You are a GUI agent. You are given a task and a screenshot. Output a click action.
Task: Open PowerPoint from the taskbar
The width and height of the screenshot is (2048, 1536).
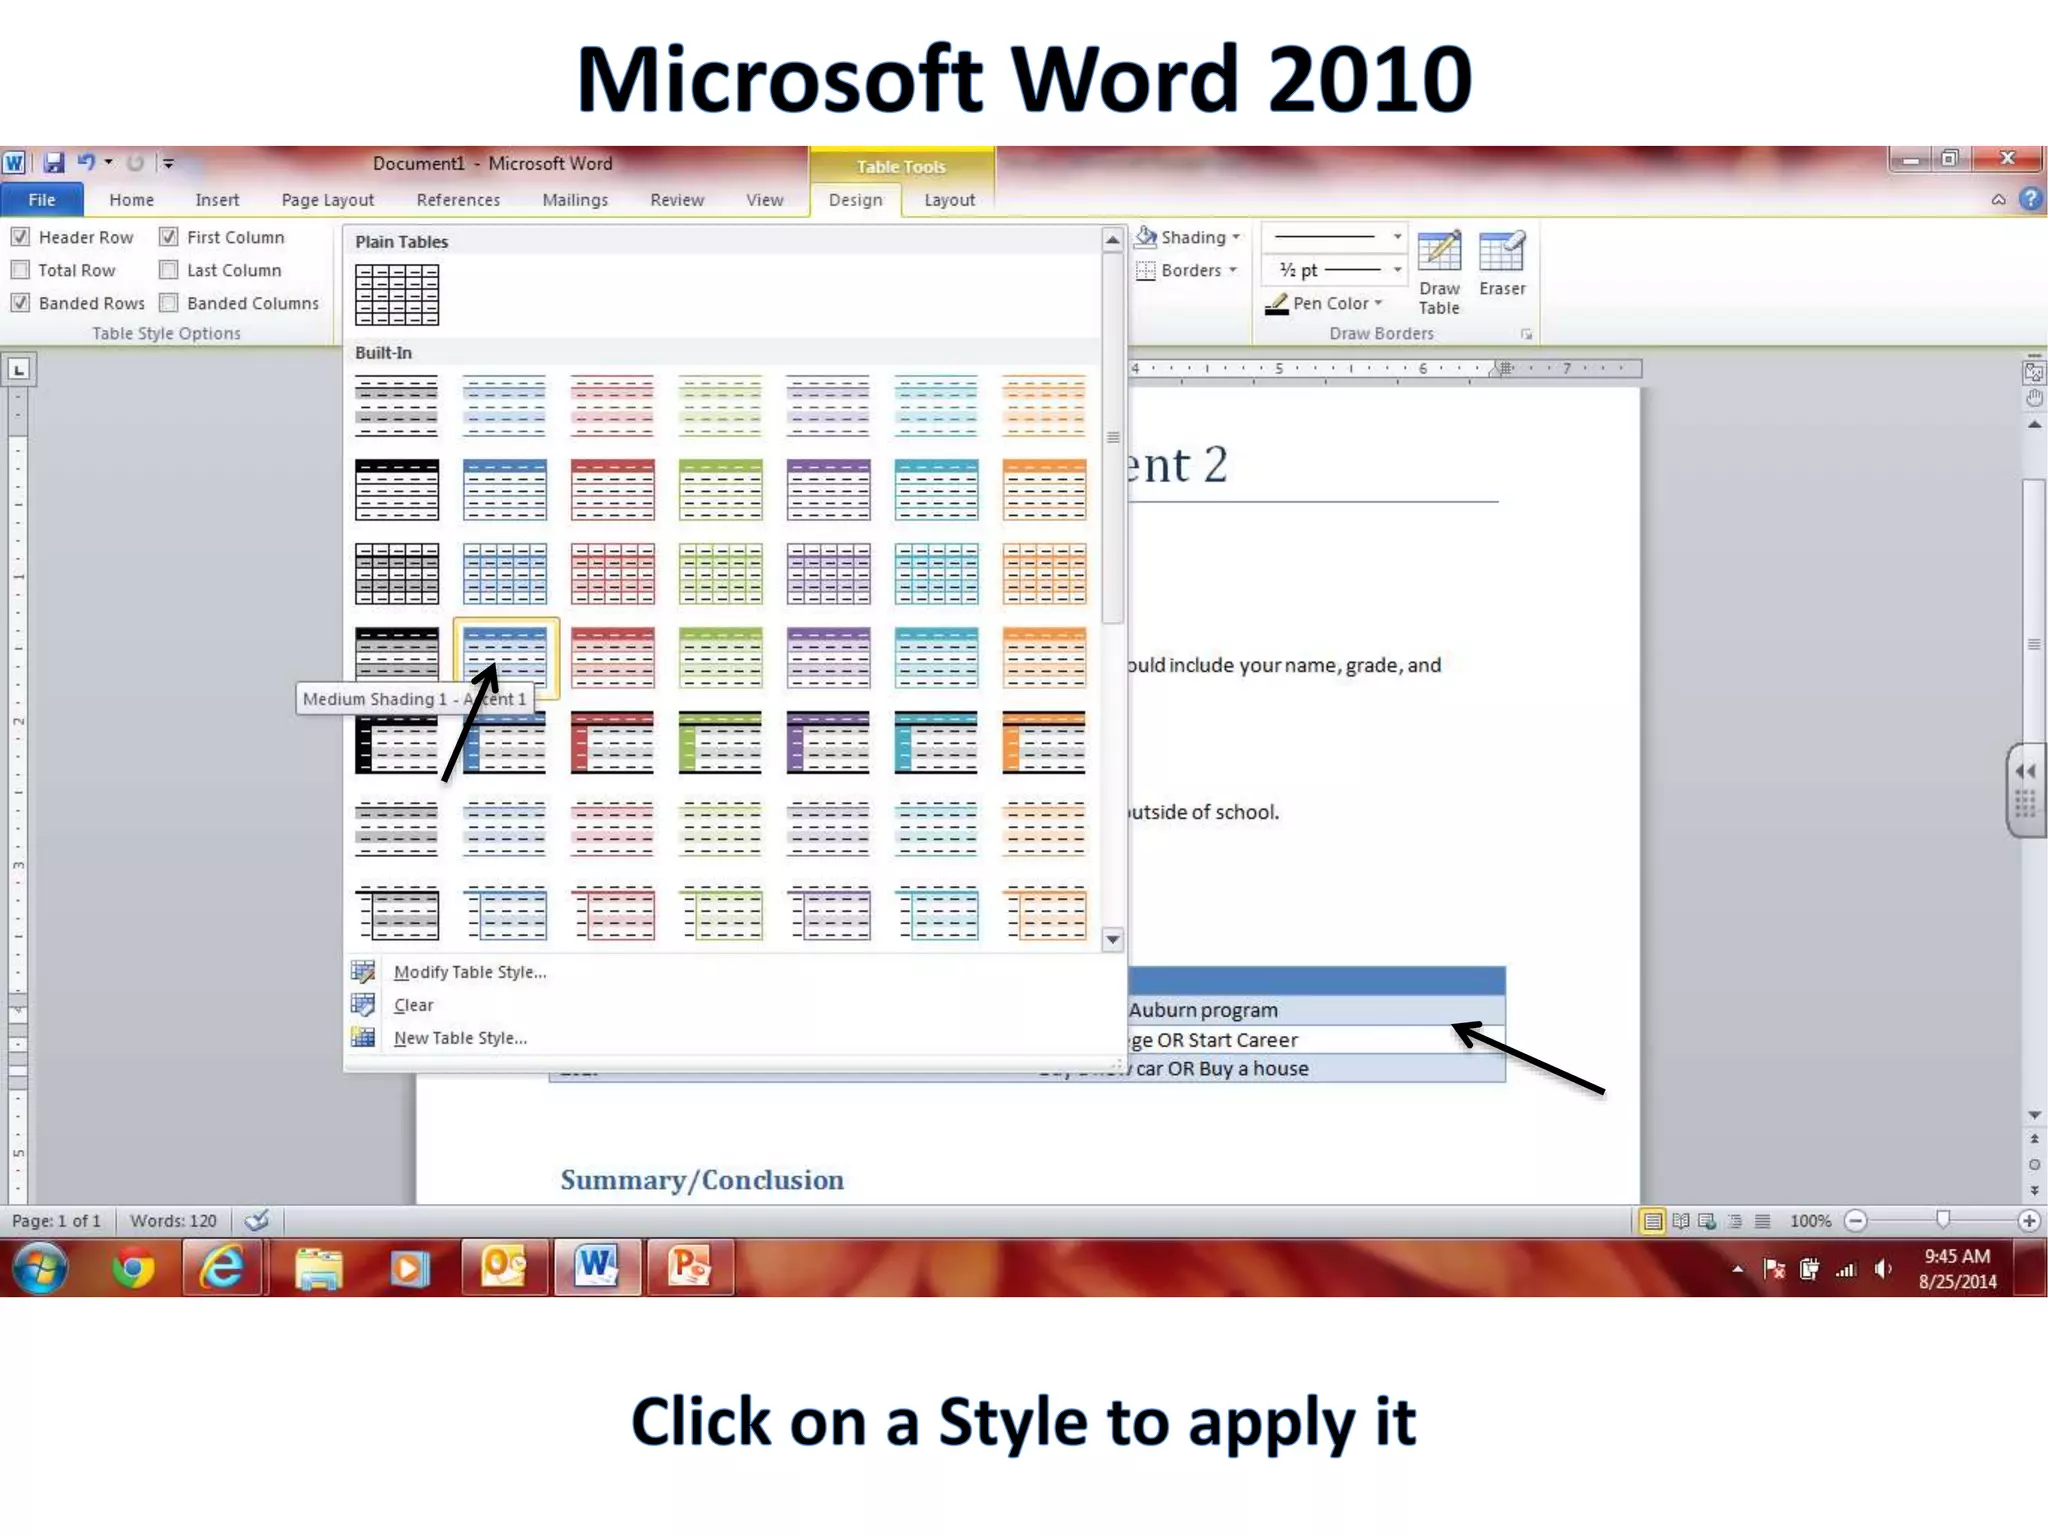690,1268
